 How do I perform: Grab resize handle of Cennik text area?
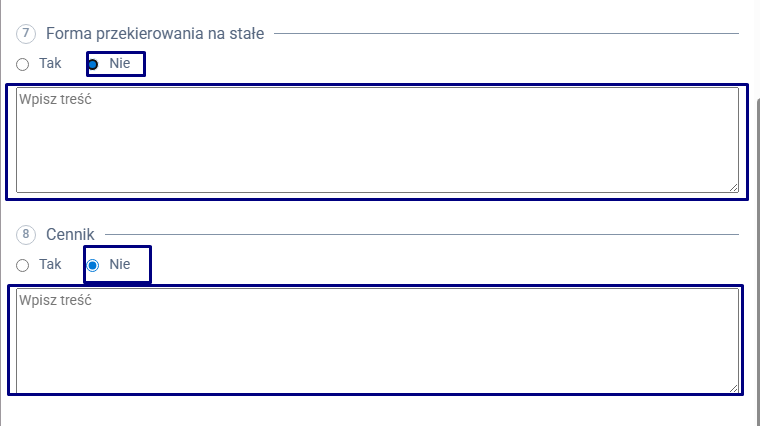(733, 387)
